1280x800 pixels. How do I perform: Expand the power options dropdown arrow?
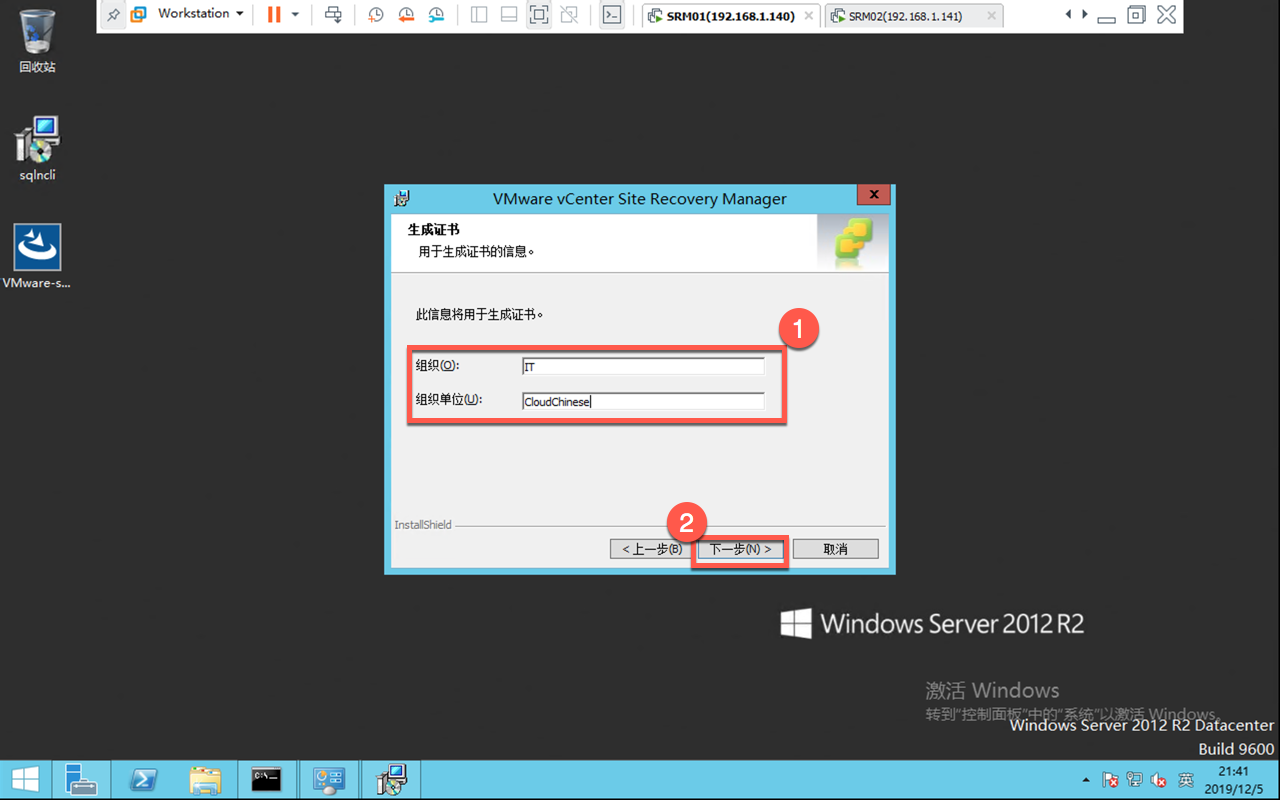coord(295,15)
